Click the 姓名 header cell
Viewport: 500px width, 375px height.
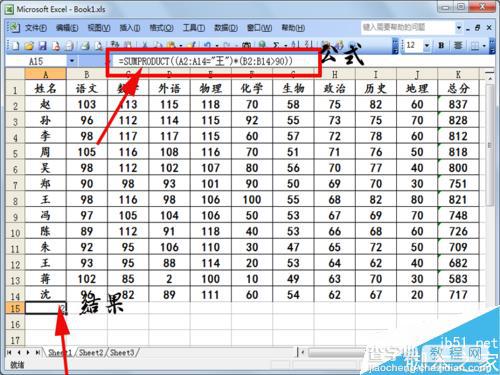pyautogui.click(x=46, y=88)
